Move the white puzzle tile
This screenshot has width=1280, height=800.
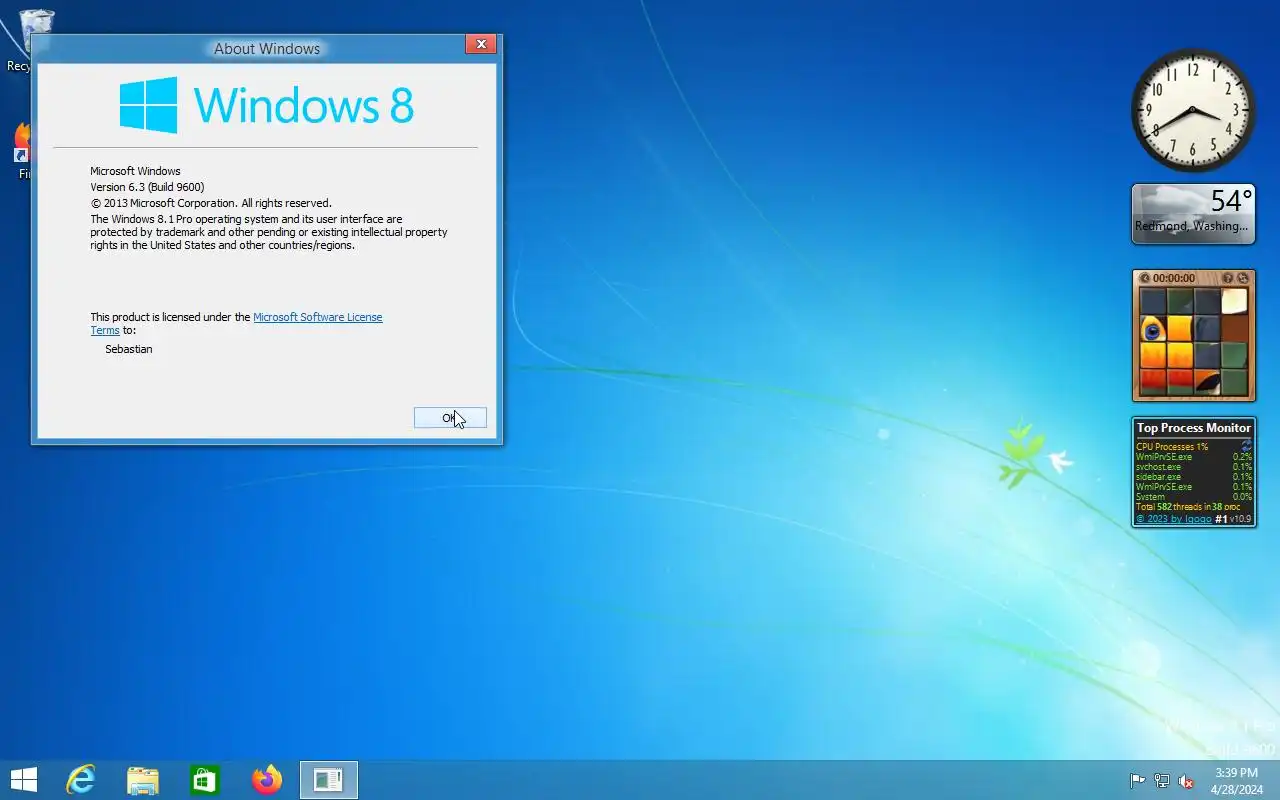1234,302
